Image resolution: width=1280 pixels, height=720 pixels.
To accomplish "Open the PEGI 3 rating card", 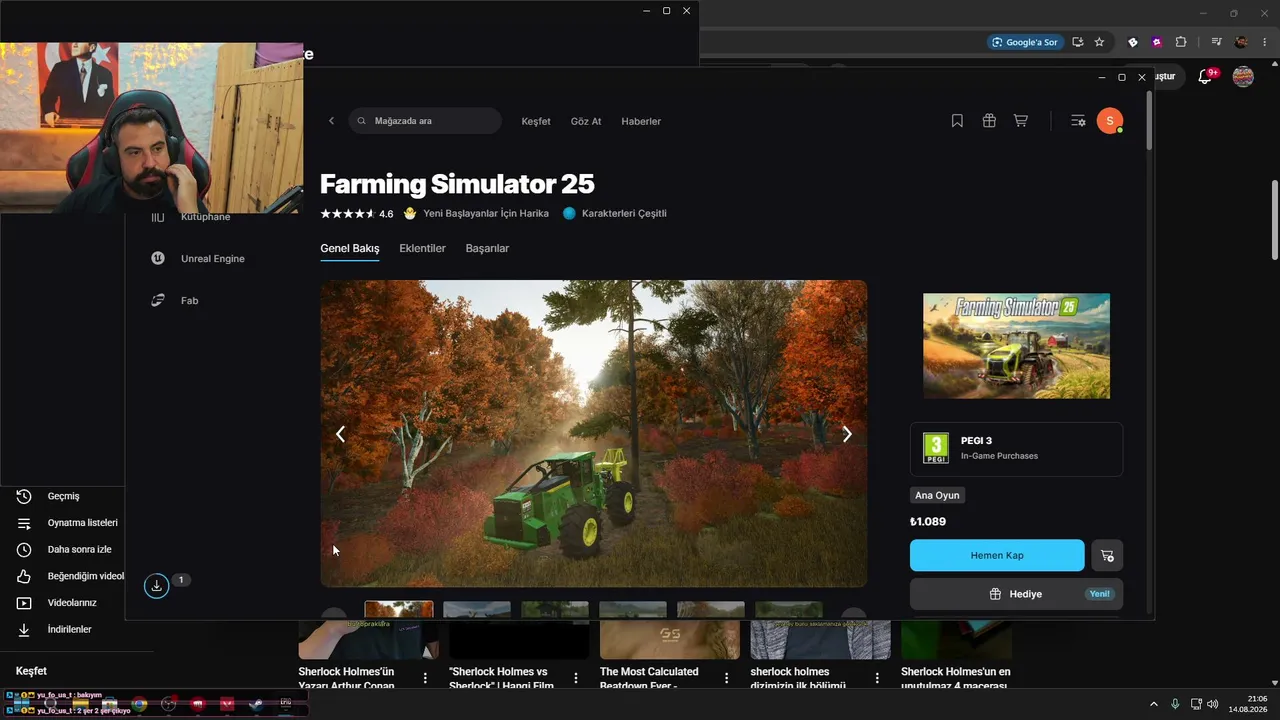I will click(x=1016, y=449).
